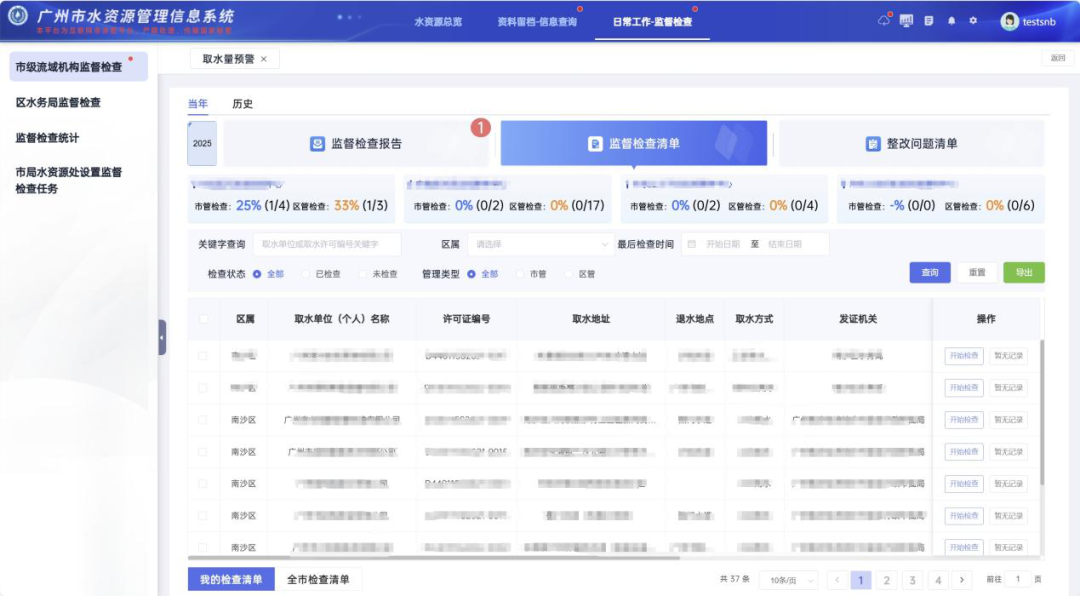Open the settings gear icon
The height and width of the screenshot is (596, 1080).
click(973, 21)
